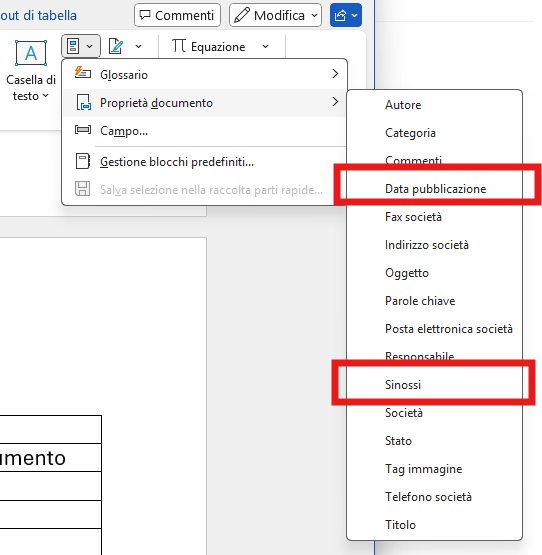Screen dimensions: 542x555
Task: Insert the Sinossi property
Action: click(434, 384)
